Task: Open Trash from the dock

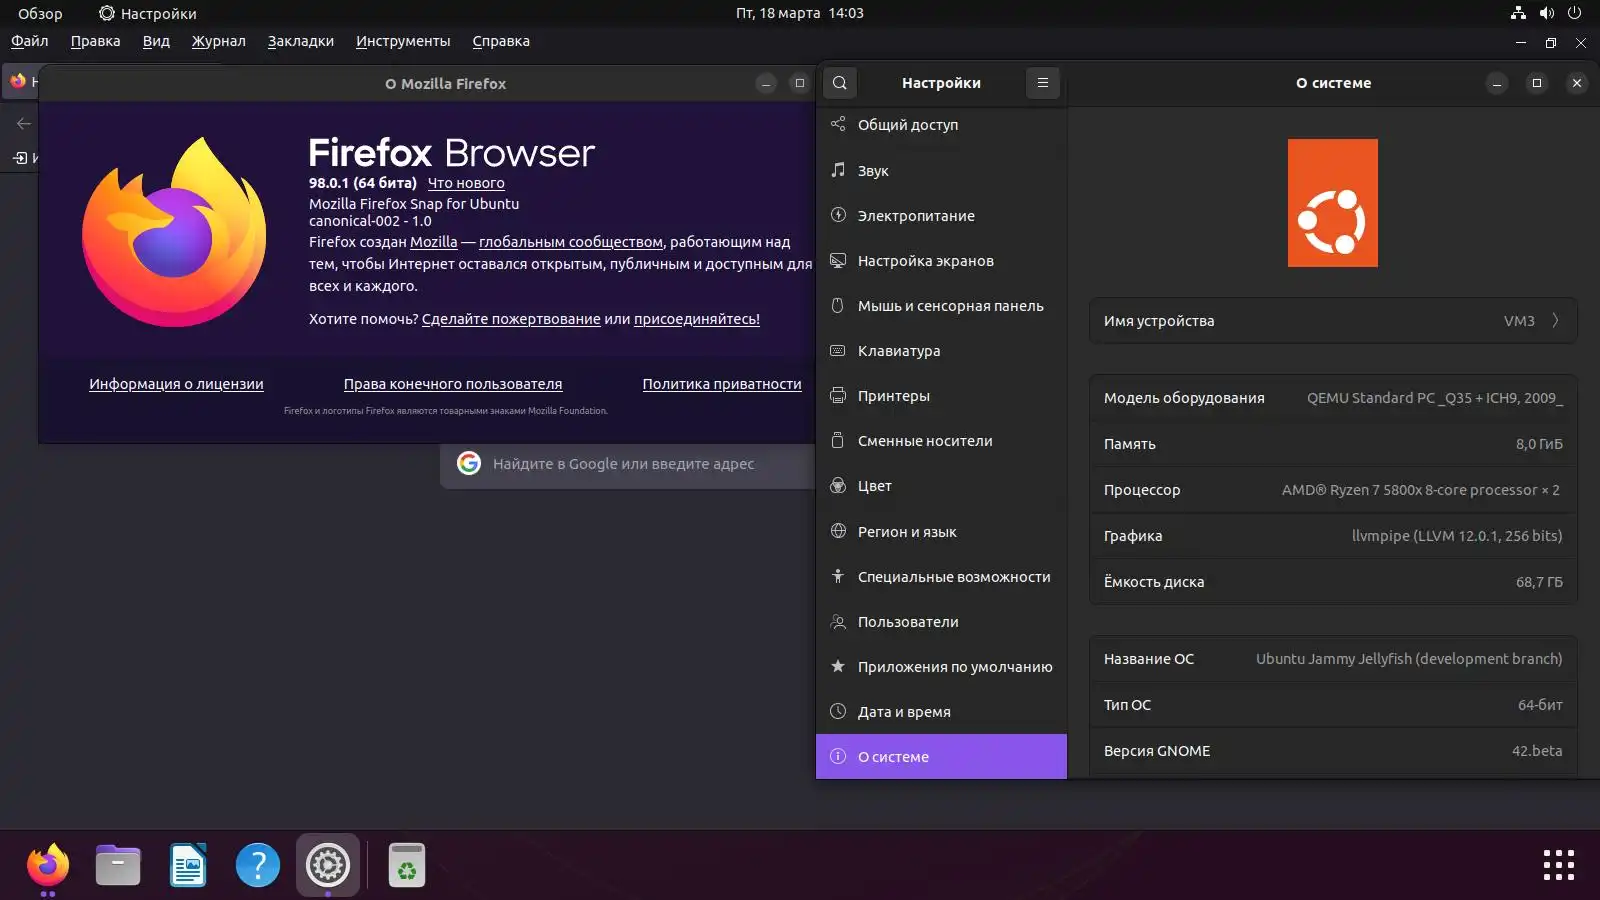Action: coord(407,865)
